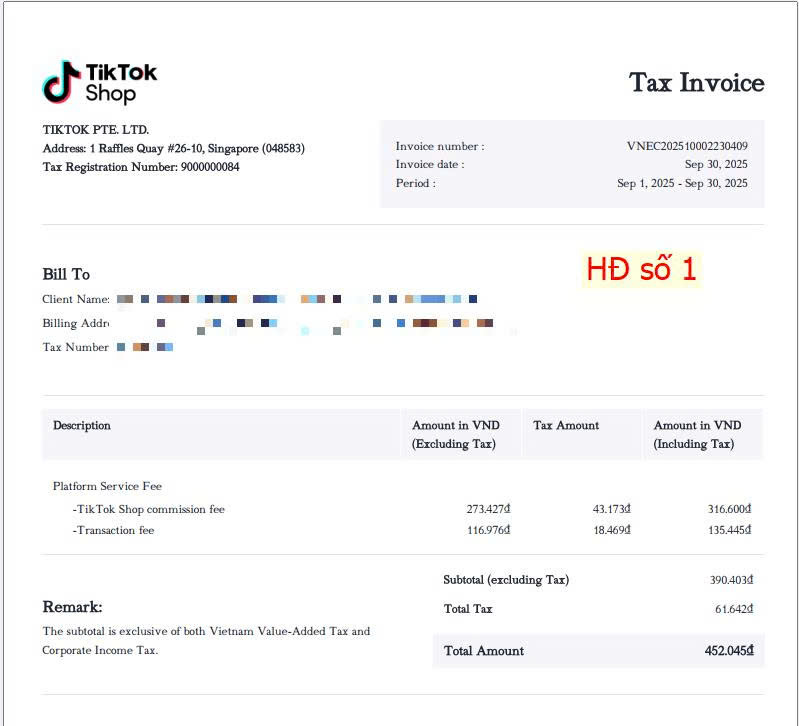Click commission total amount 316.600đ
This screenshot has width=799, height=726.
[x=729, y=509]
